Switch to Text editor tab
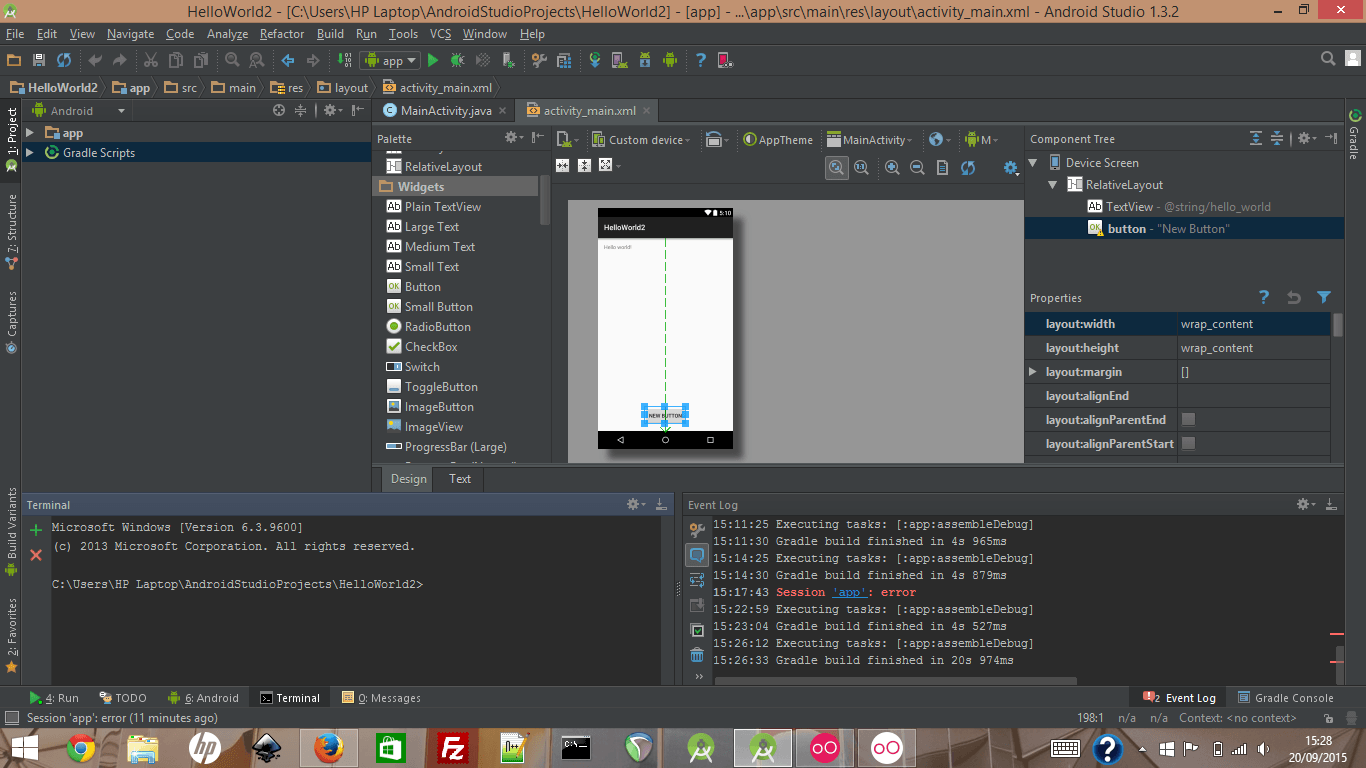The height and width of the screenshot is (768, 1366). coord(460,478)
